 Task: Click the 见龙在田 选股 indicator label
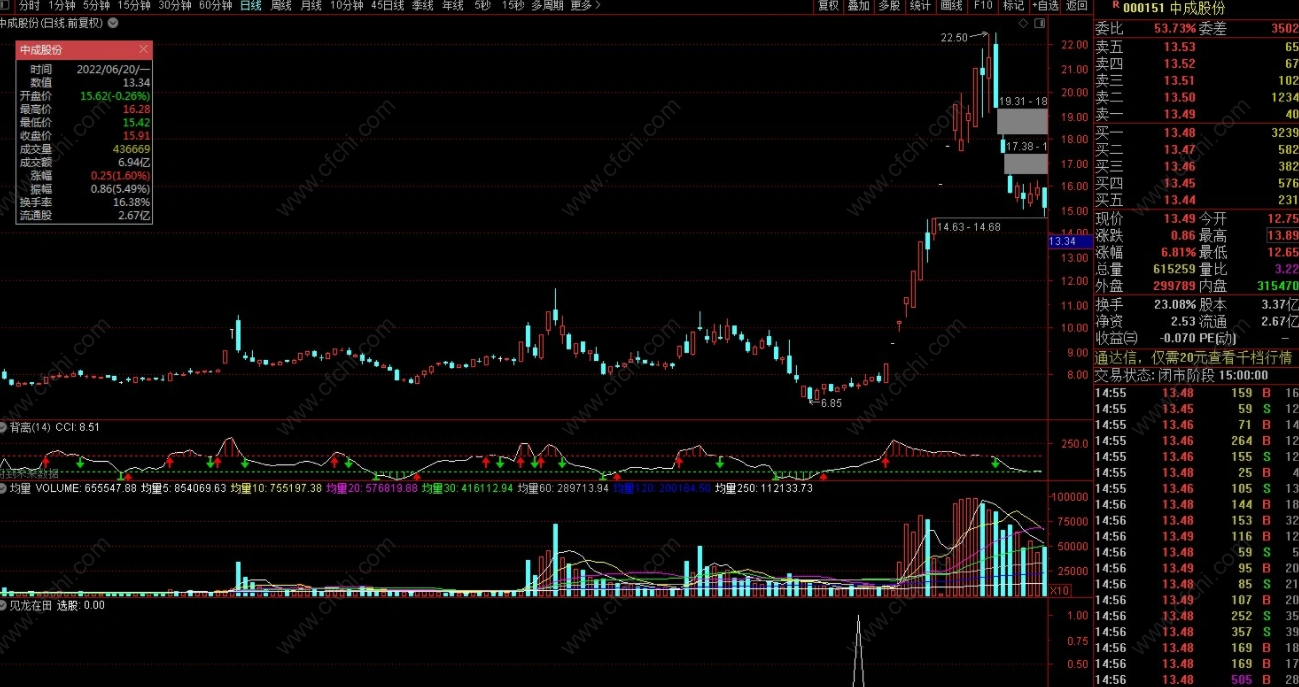[57, 604]
